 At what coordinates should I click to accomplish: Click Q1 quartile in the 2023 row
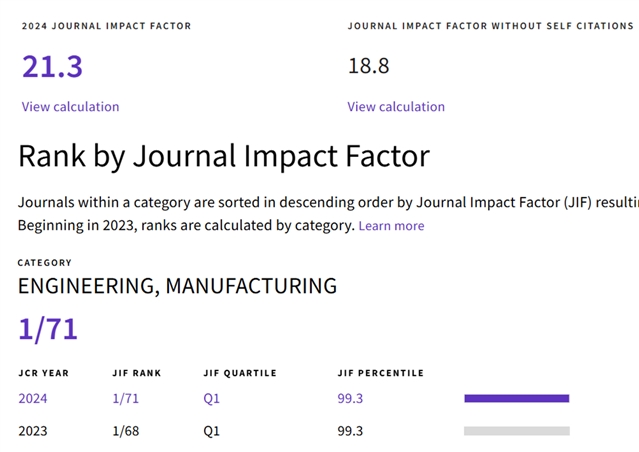click(211, 431)
